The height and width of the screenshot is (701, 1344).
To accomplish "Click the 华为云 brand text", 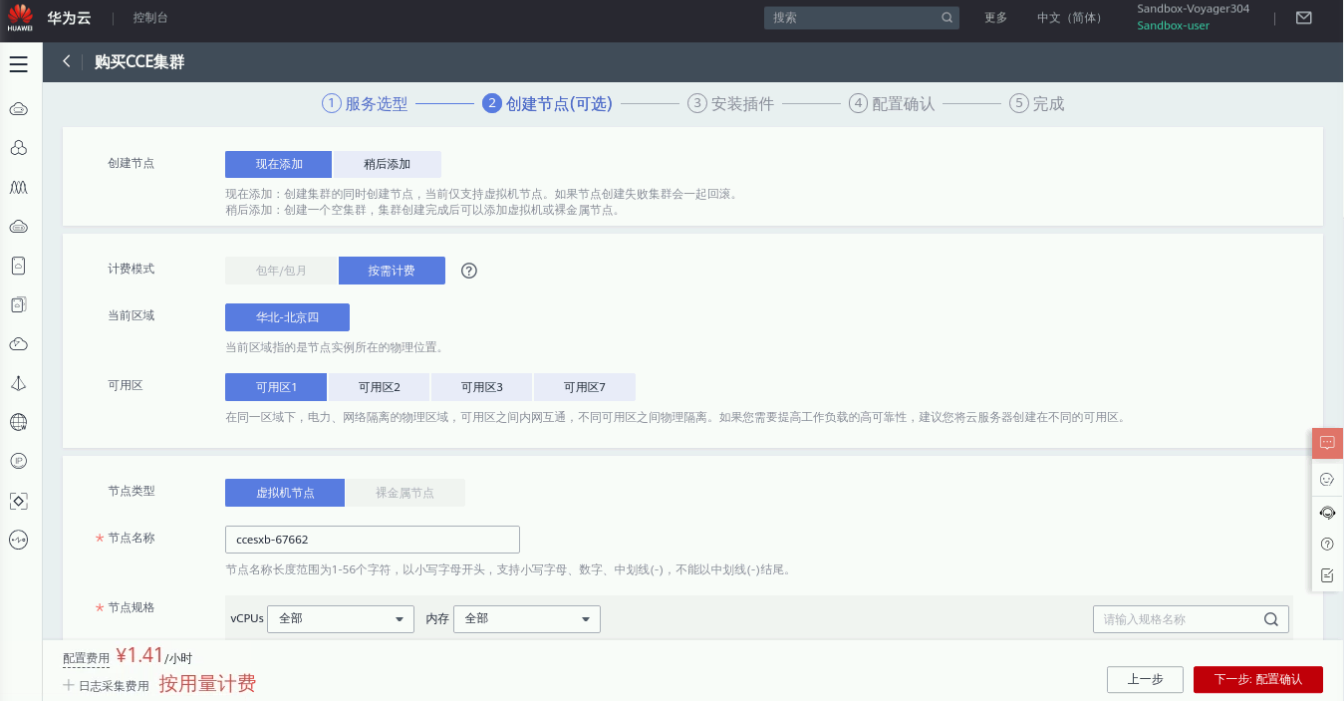I will click(x=69, y=18).
